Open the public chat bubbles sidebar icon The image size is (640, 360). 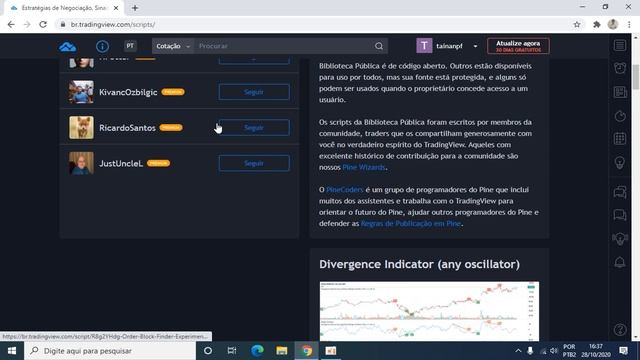point(620,192)
